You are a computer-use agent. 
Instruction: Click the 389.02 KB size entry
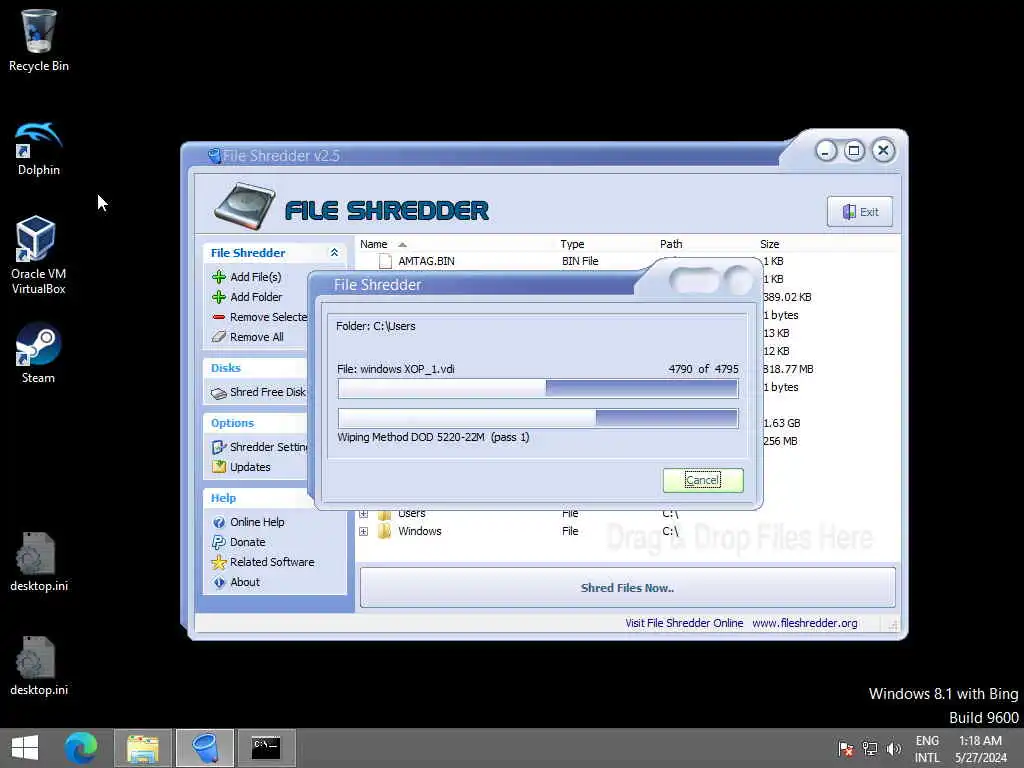[x=787, y=297]
